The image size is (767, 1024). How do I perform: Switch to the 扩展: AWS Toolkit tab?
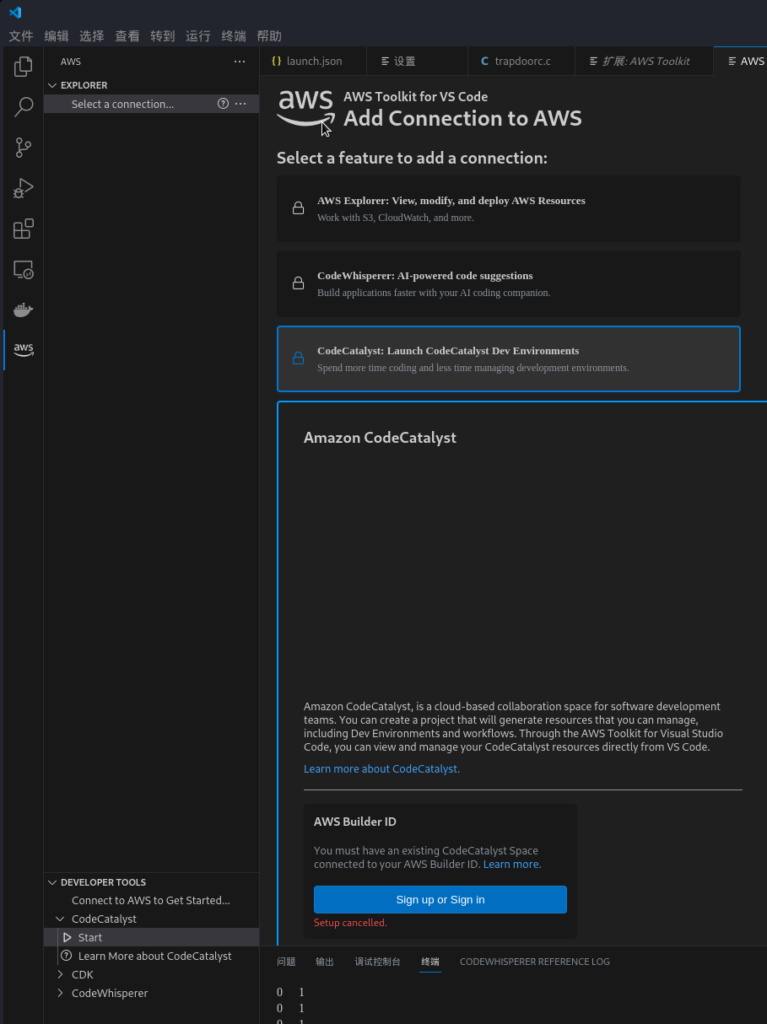click(x=644, y=61)
